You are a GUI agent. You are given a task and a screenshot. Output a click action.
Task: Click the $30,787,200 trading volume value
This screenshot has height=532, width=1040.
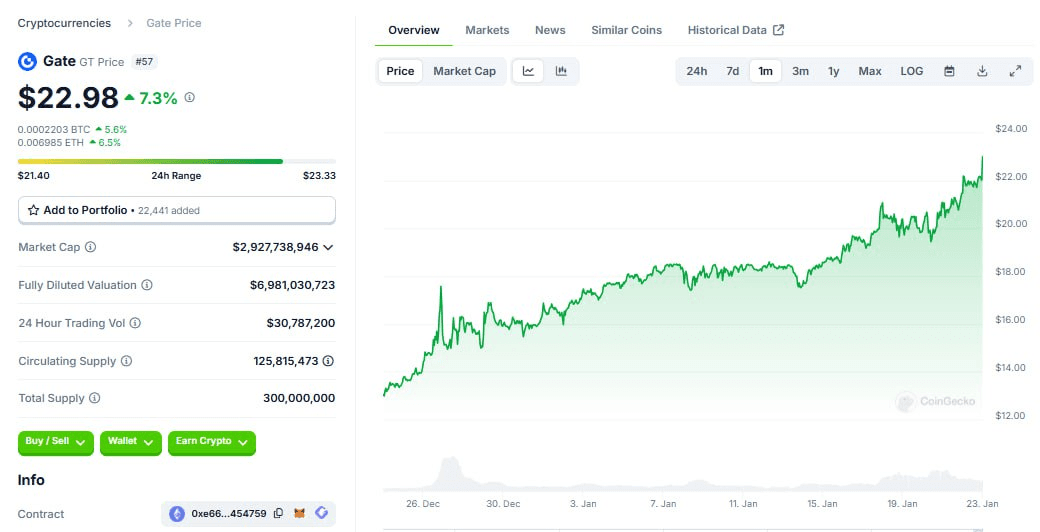[300, 323]
